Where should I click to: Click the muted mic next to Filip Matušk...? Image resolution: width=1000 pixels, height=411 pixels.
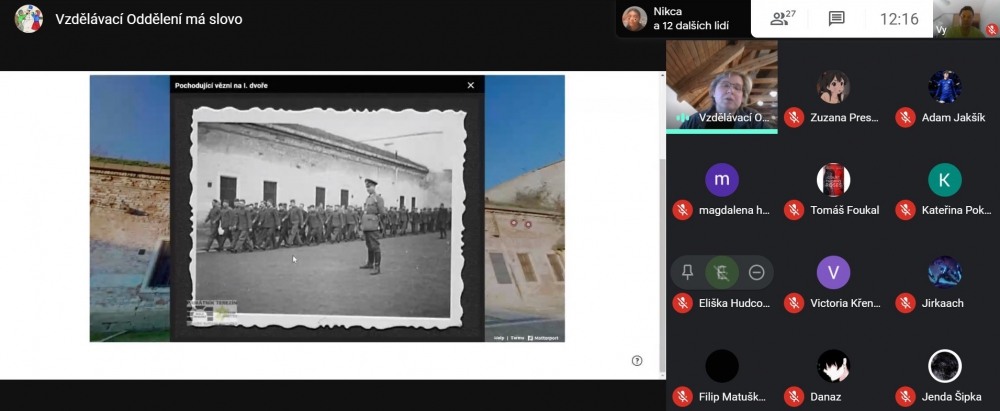(x=682, y=396)
